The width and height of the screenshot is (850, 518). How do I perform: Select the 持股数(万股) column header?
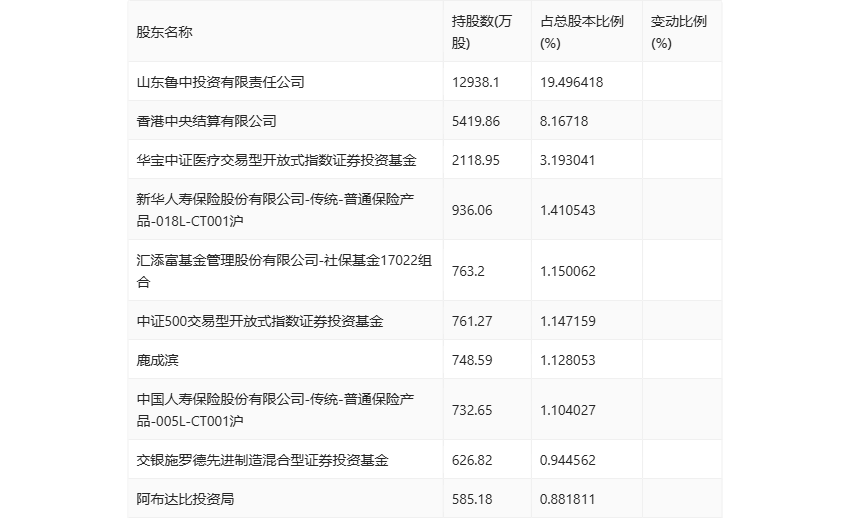(x=481, y=32)
